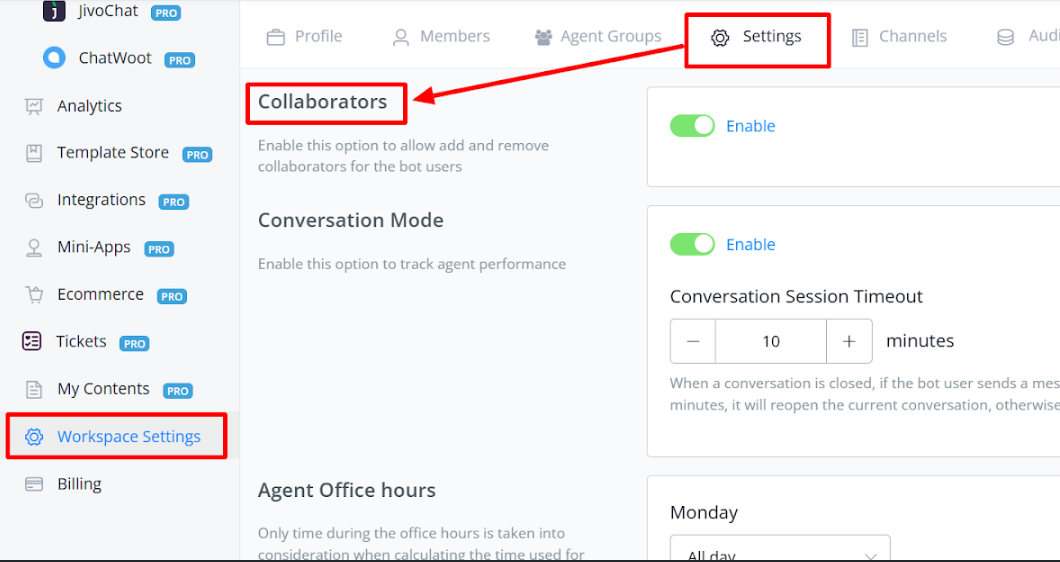
Task: Click the ChatWoot logo icon
Action: (54, 58)
